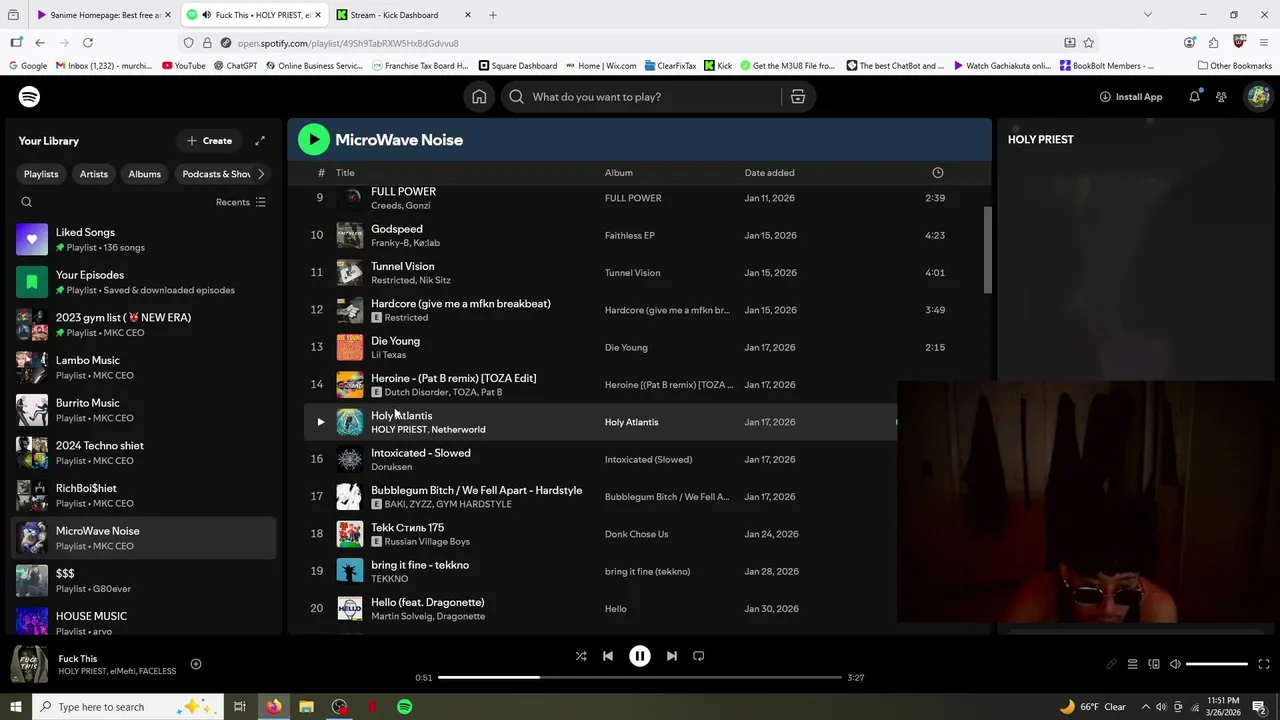The height and width of the screenshot is (720, 1280).
Task: Reload the page in Firefox
Action: [88, 43]
